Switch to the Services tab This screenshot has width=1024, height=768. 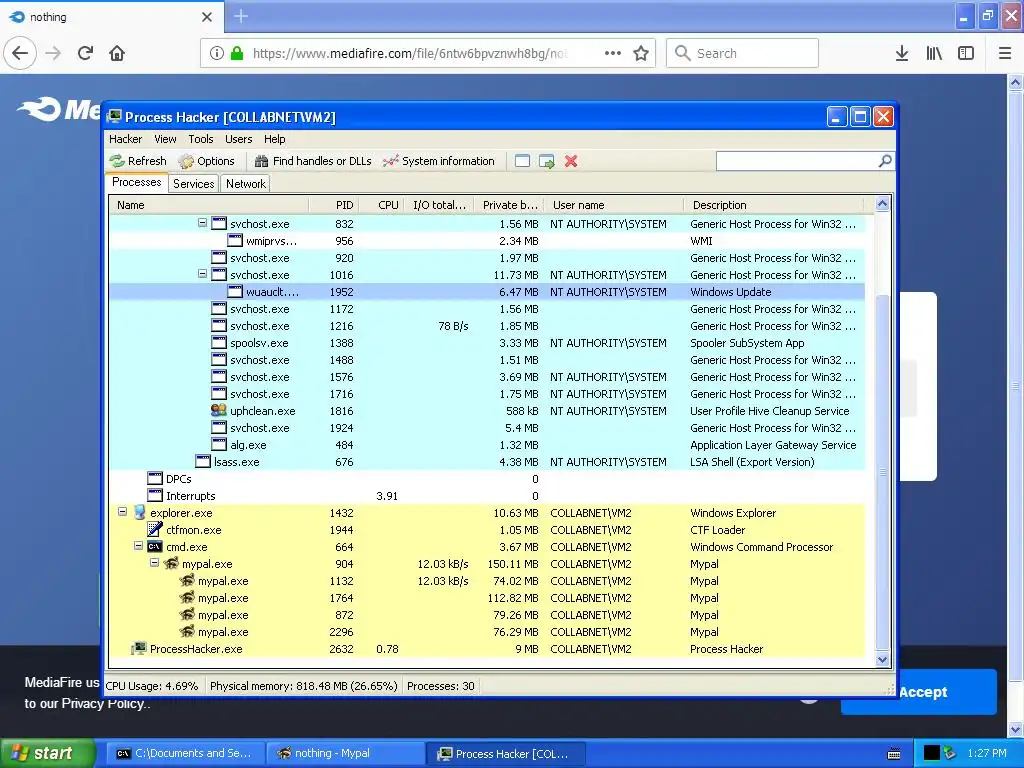194,184
